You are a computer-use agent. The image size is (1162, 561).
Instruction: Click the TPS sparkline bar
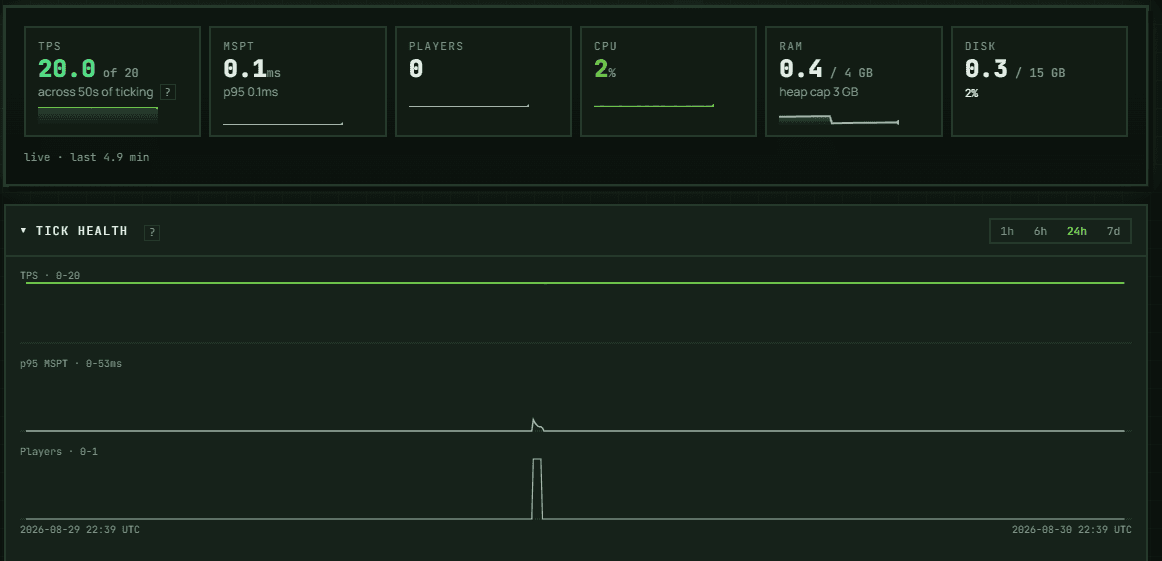(x=98, y=114)
